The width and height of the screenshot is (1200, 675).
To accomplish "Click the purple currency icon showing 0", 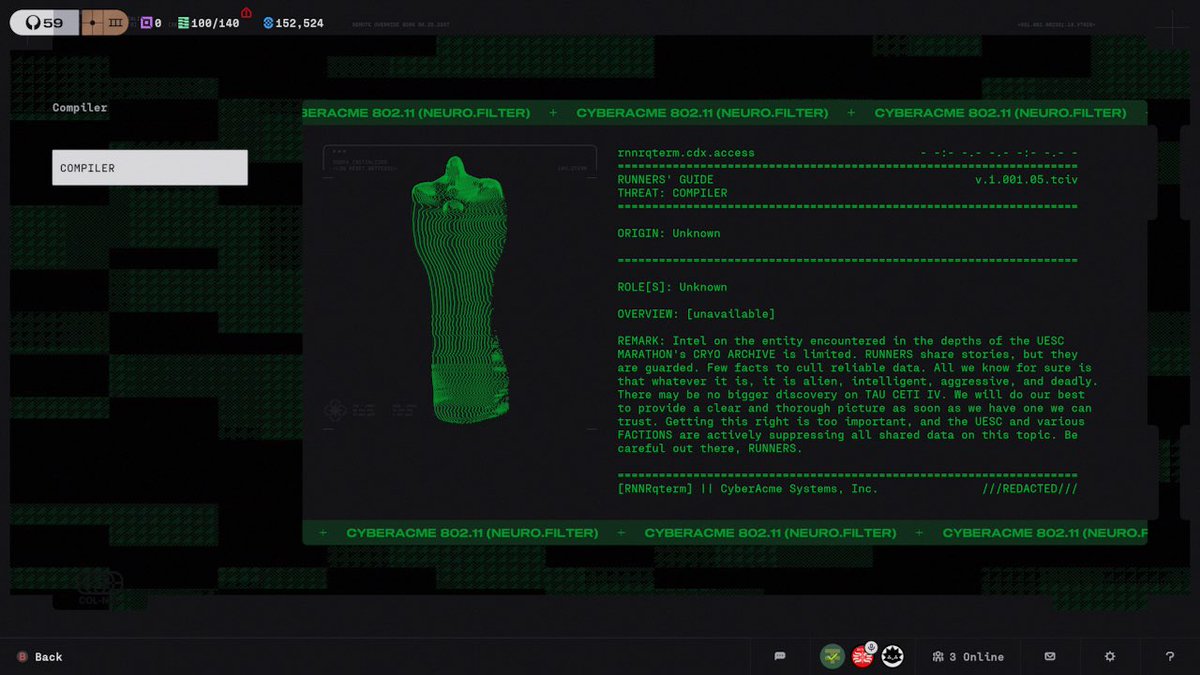I will click(151, 23).
